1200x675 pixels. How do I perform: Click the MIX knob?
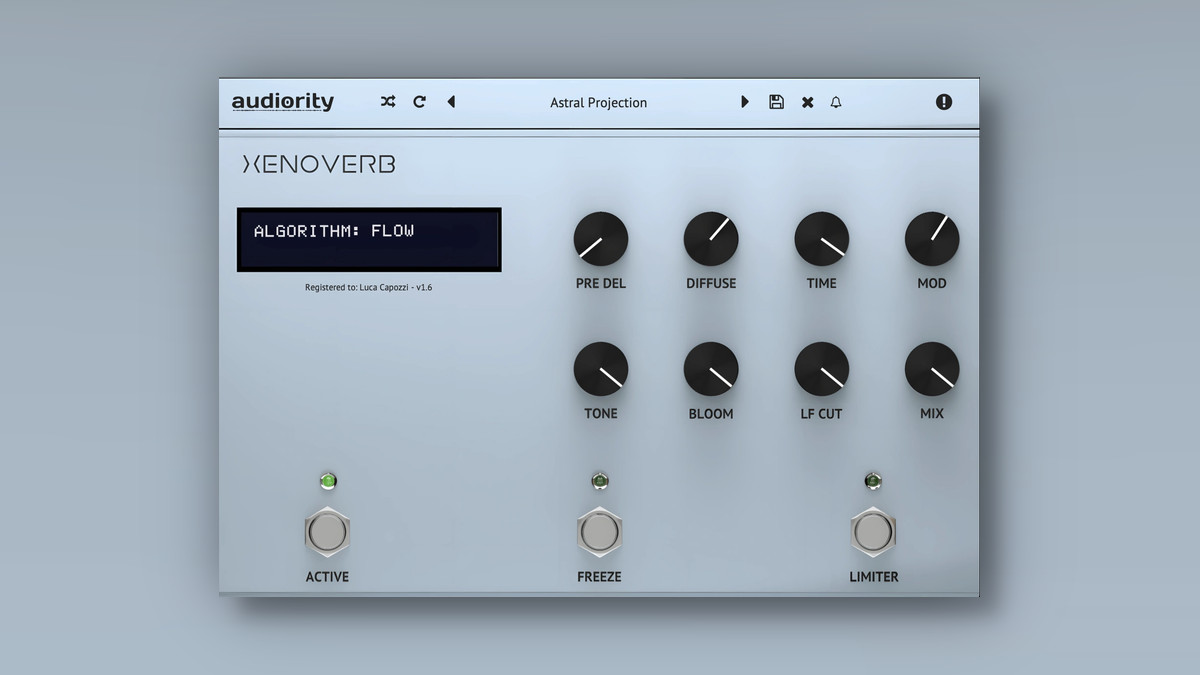click(932, 369)
